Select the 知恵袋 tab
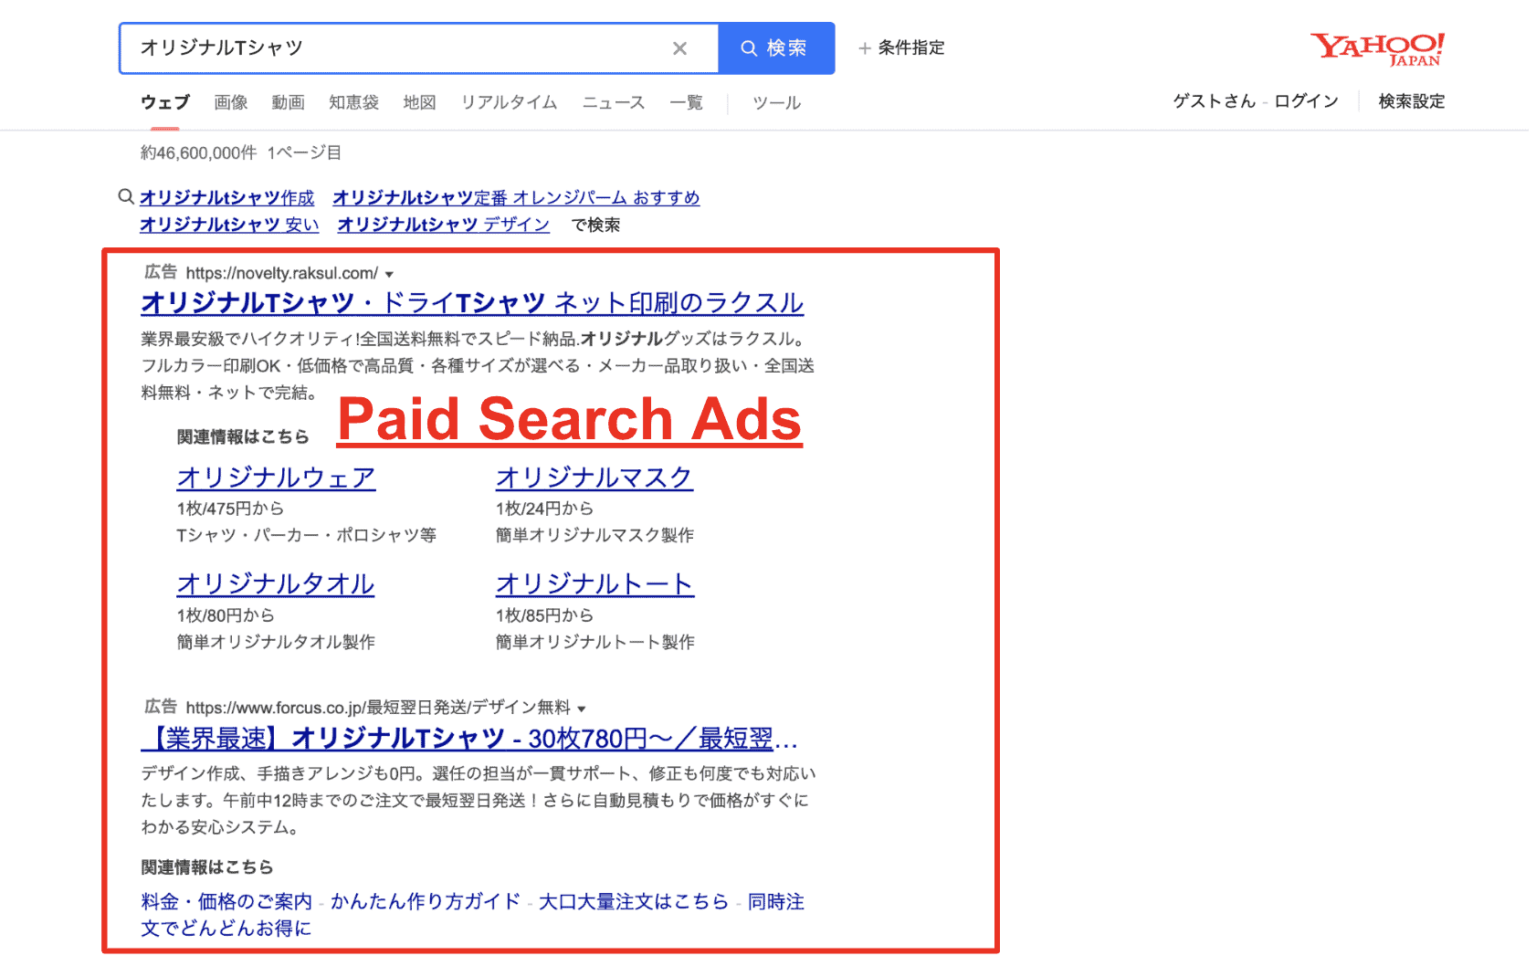The width and height of the screenshot is (1536, 966). coord(353,102)
